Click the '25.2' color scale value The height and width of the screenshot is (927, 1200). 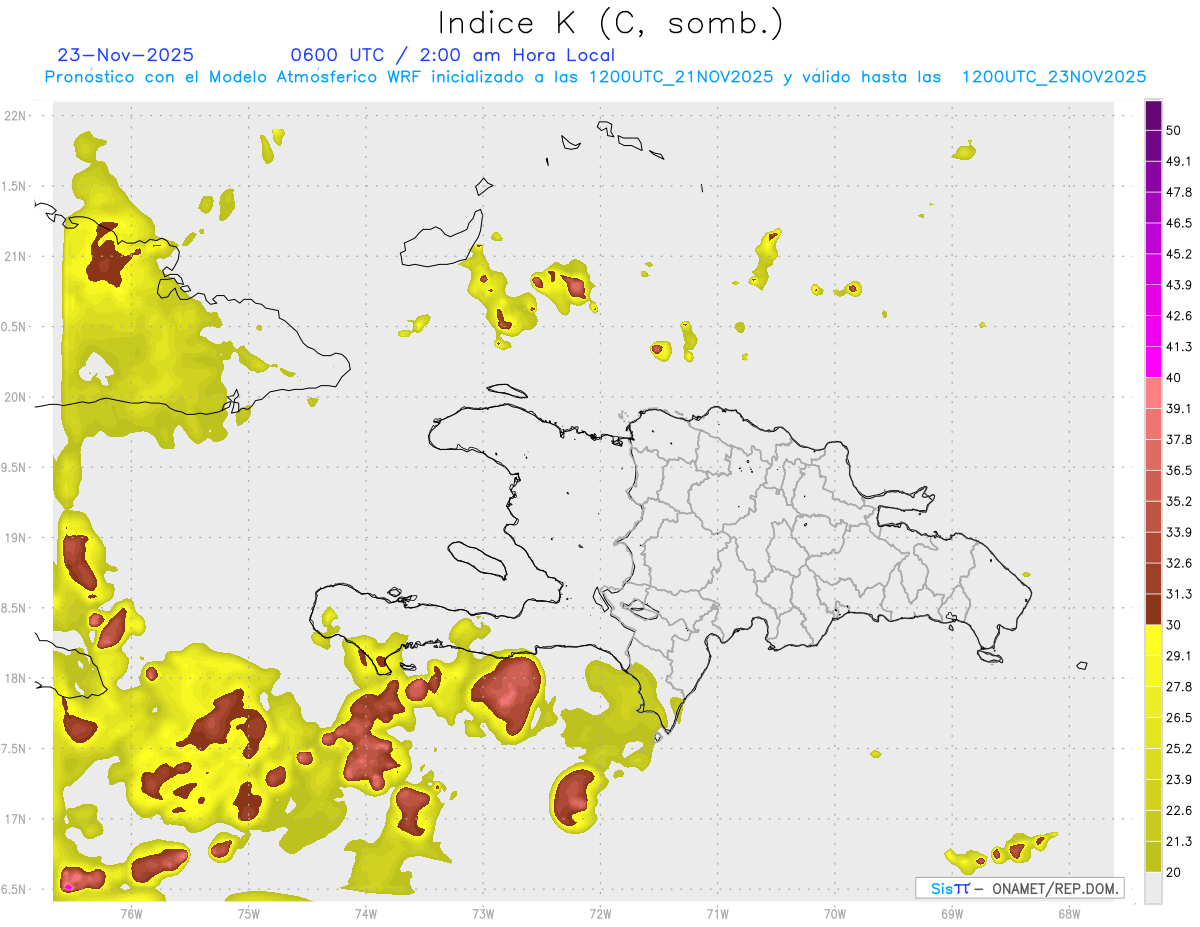click(x=1179, y=749)
